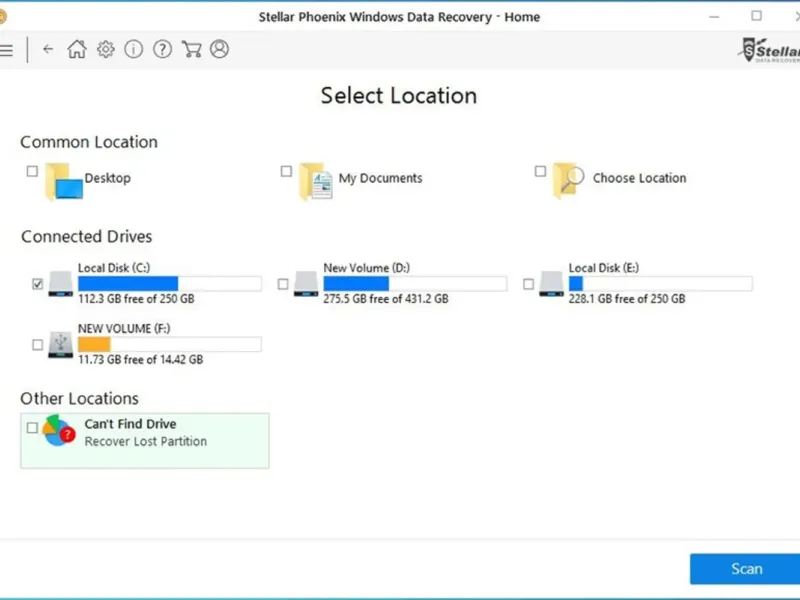This screenshot has width=800, height=600.
Task: Enable the Can't Find Drive checkbox
Action: click(32, 428)
